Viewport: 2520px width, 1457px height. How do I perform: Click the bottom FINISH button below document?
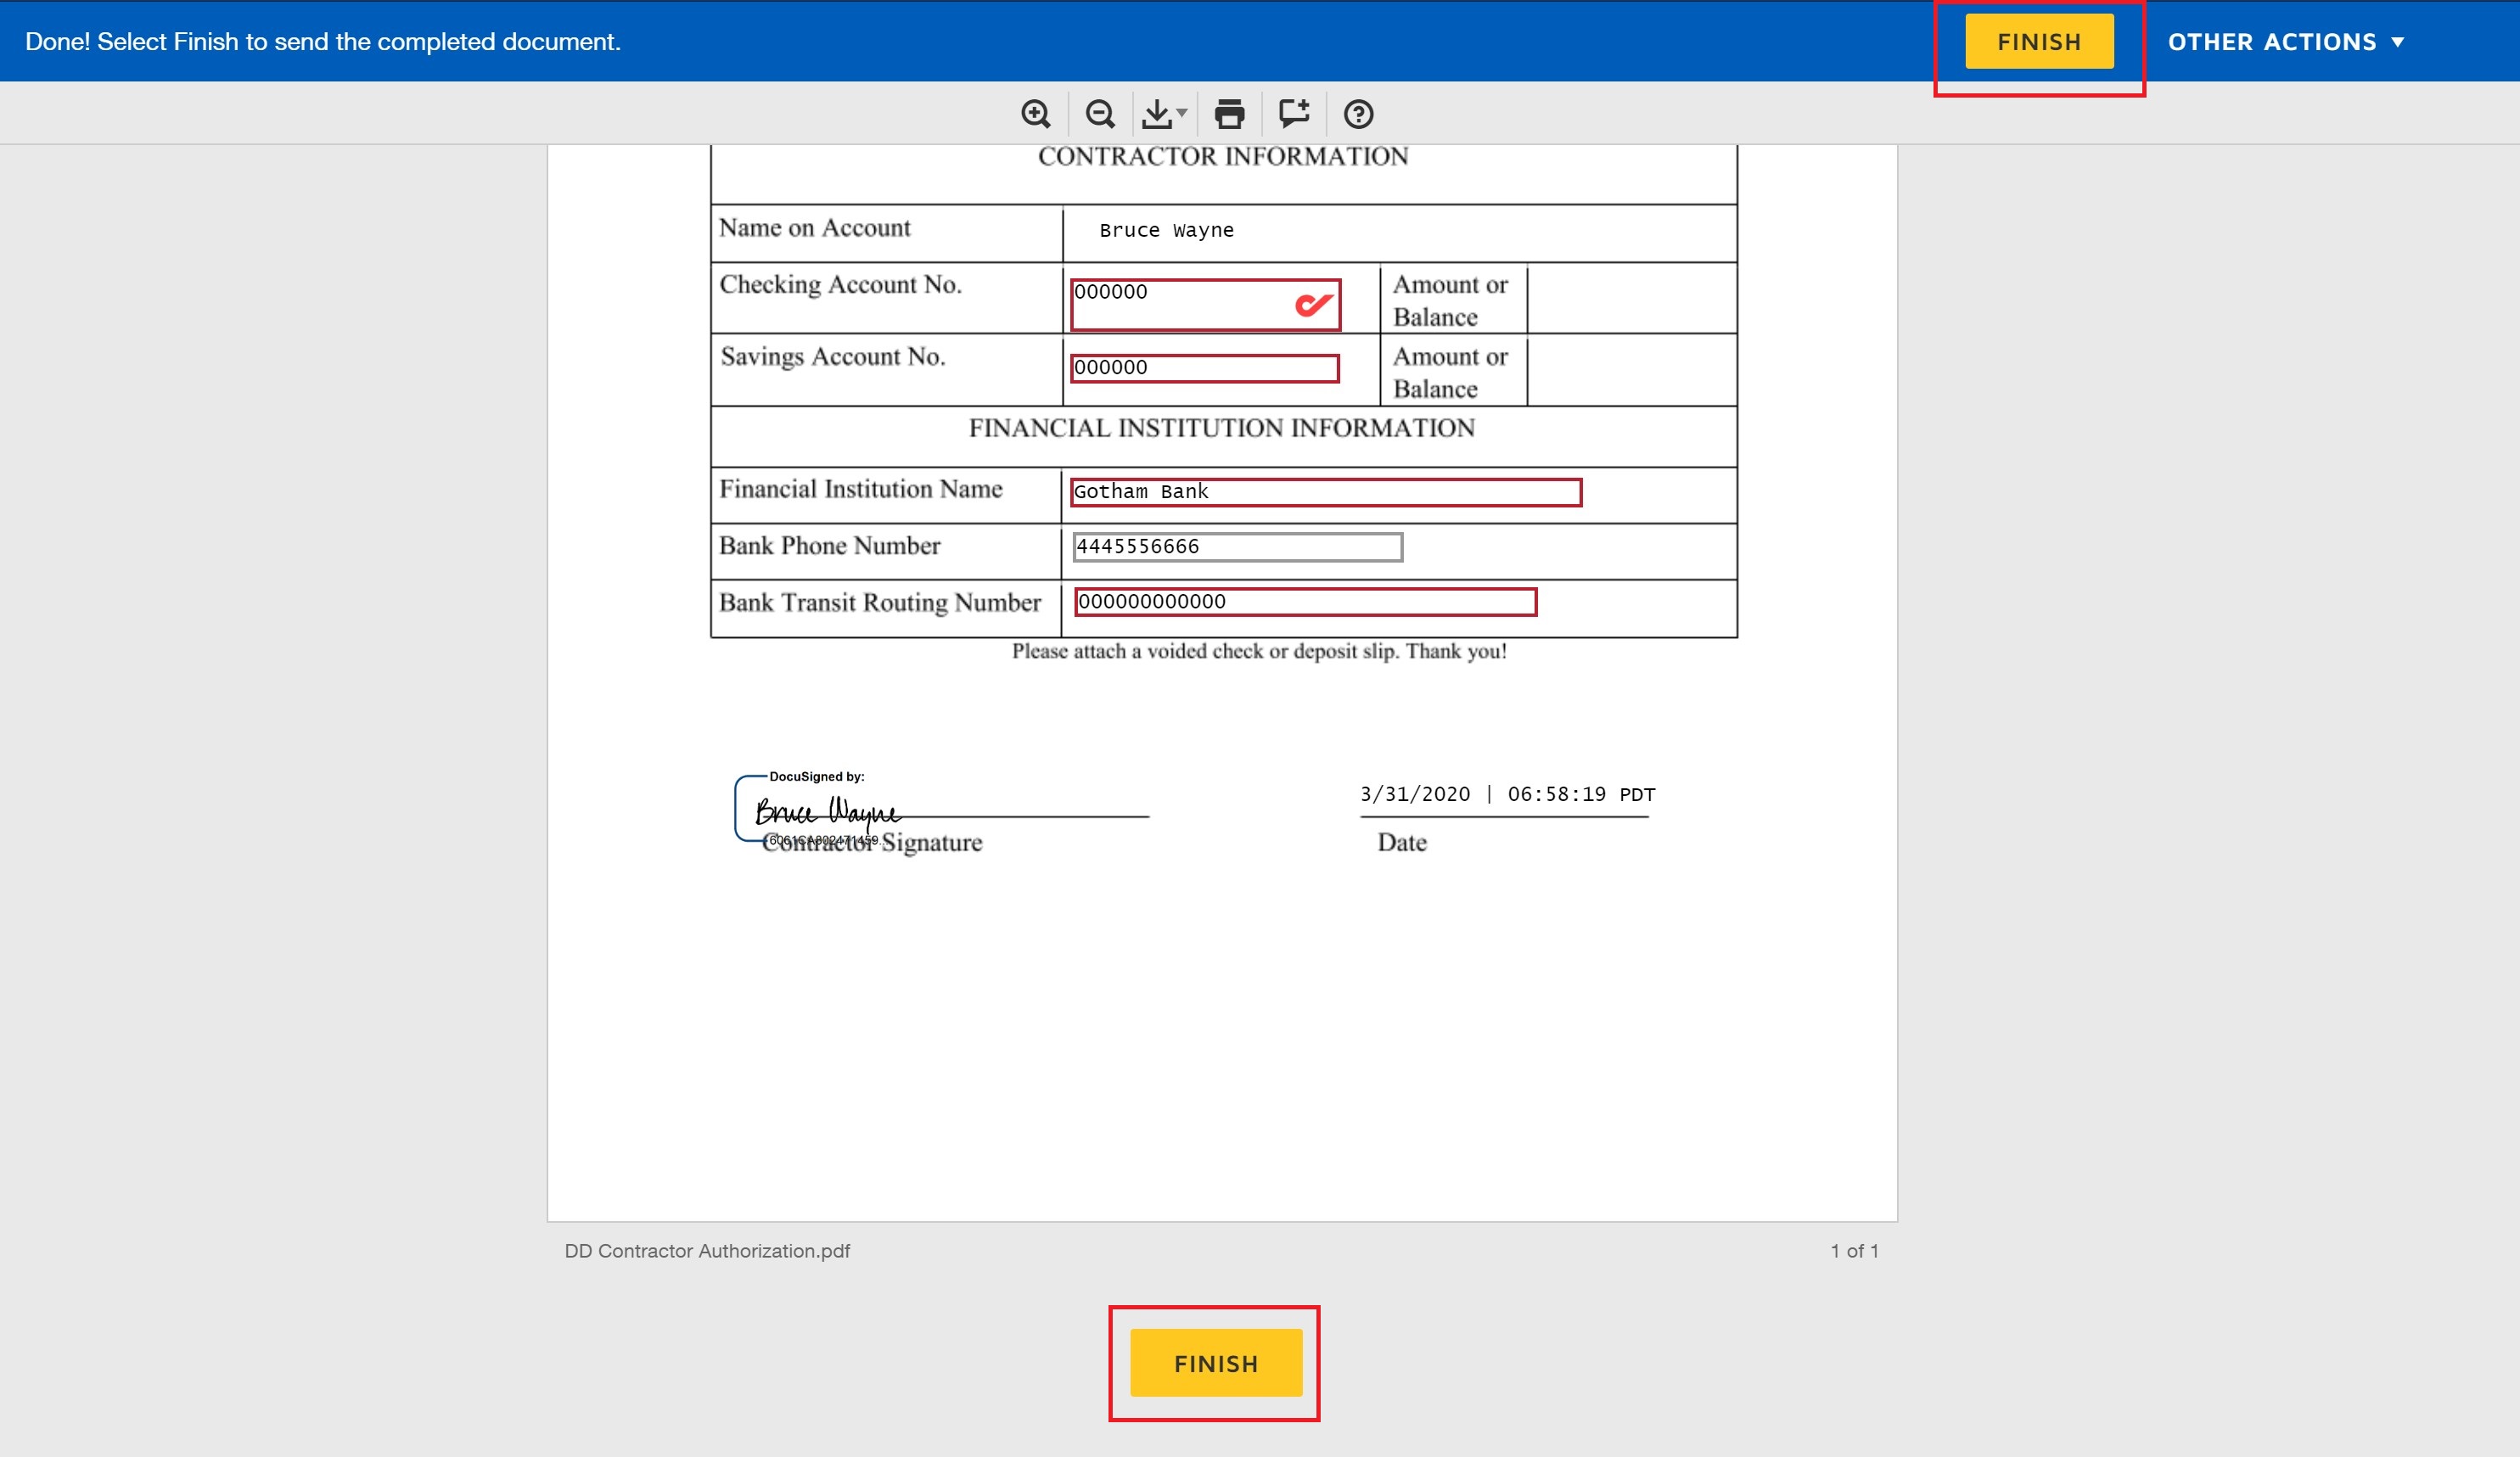(1216, 1363)
